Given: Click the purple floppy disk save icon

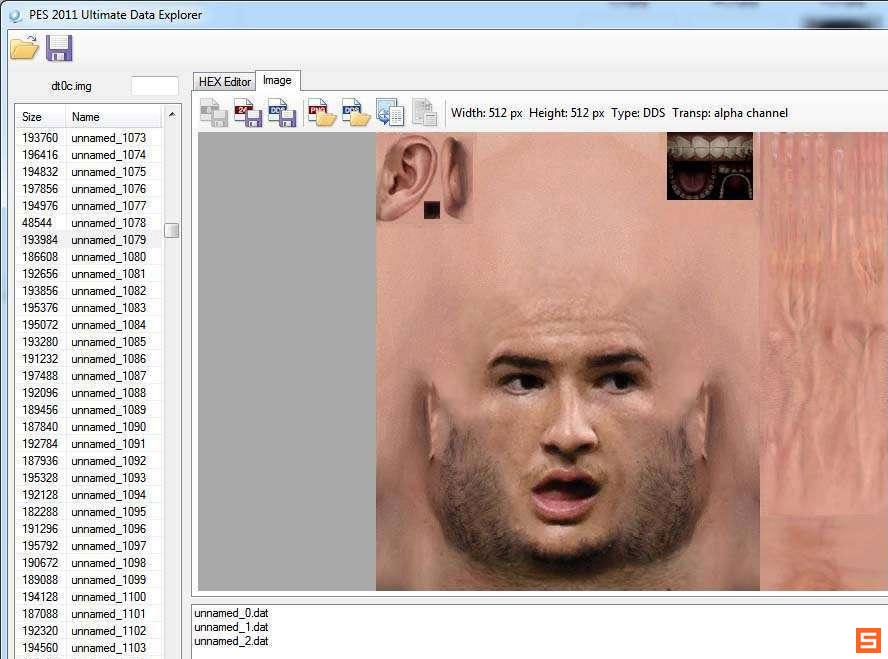Looking at the screenshot, I should pos(59,47).
